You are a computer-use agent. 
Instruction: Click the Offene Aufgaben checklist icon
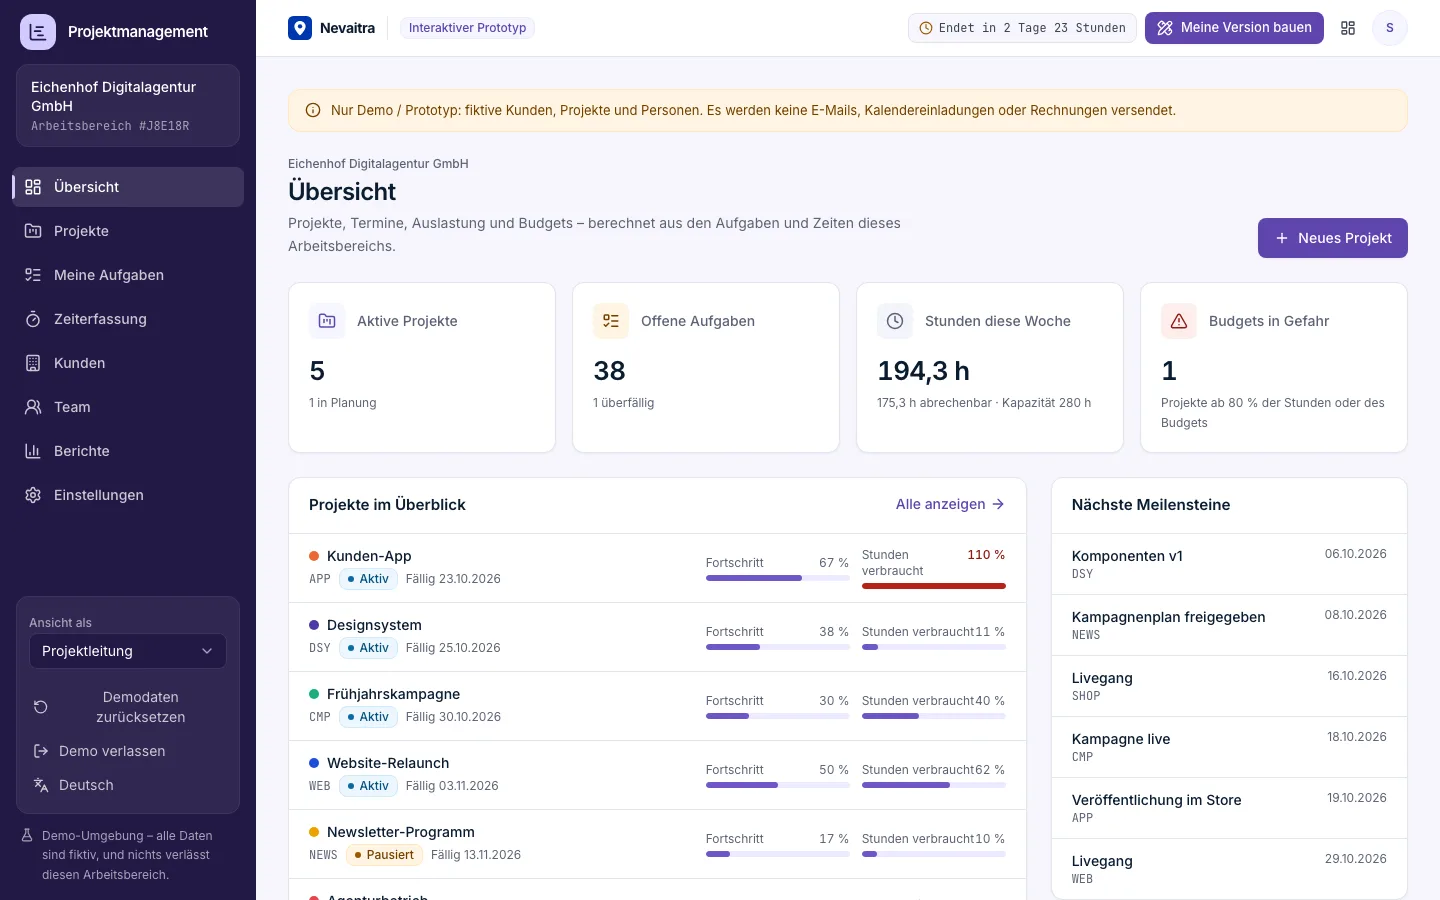coord(611,321)
